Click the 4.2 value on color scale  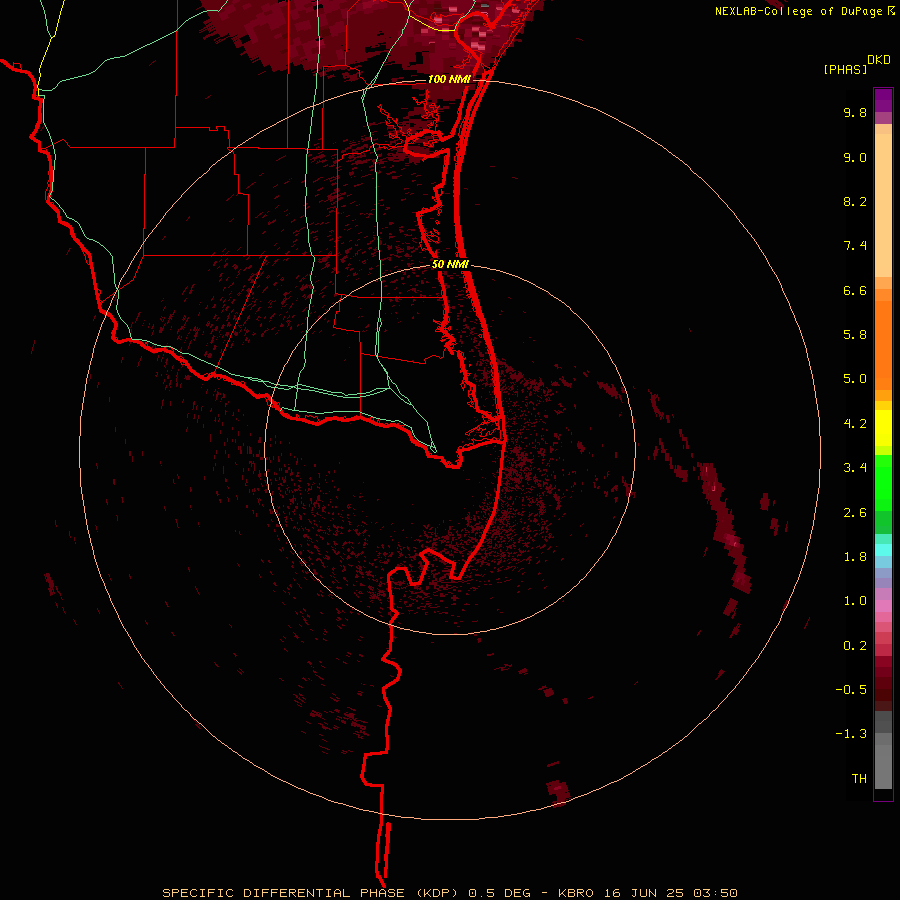point(855,424)
